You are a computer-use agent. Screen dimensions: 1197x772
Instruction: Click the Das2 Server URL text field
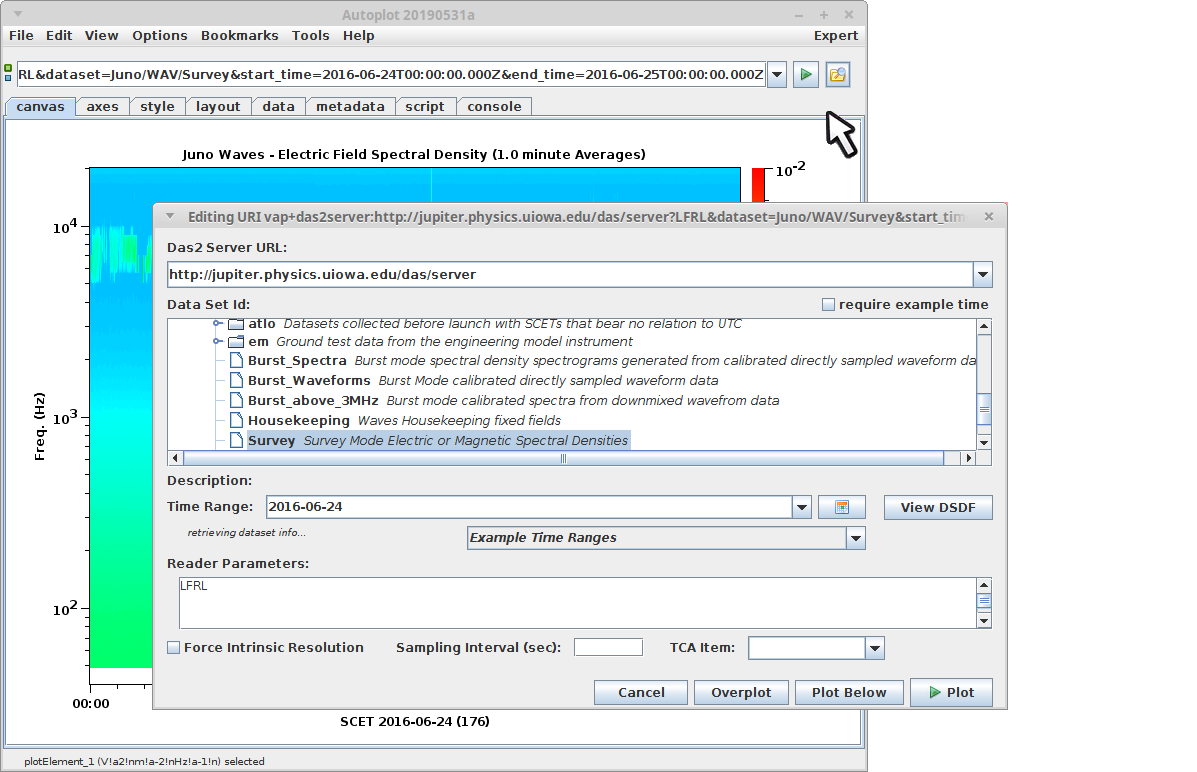coord(570,275)
